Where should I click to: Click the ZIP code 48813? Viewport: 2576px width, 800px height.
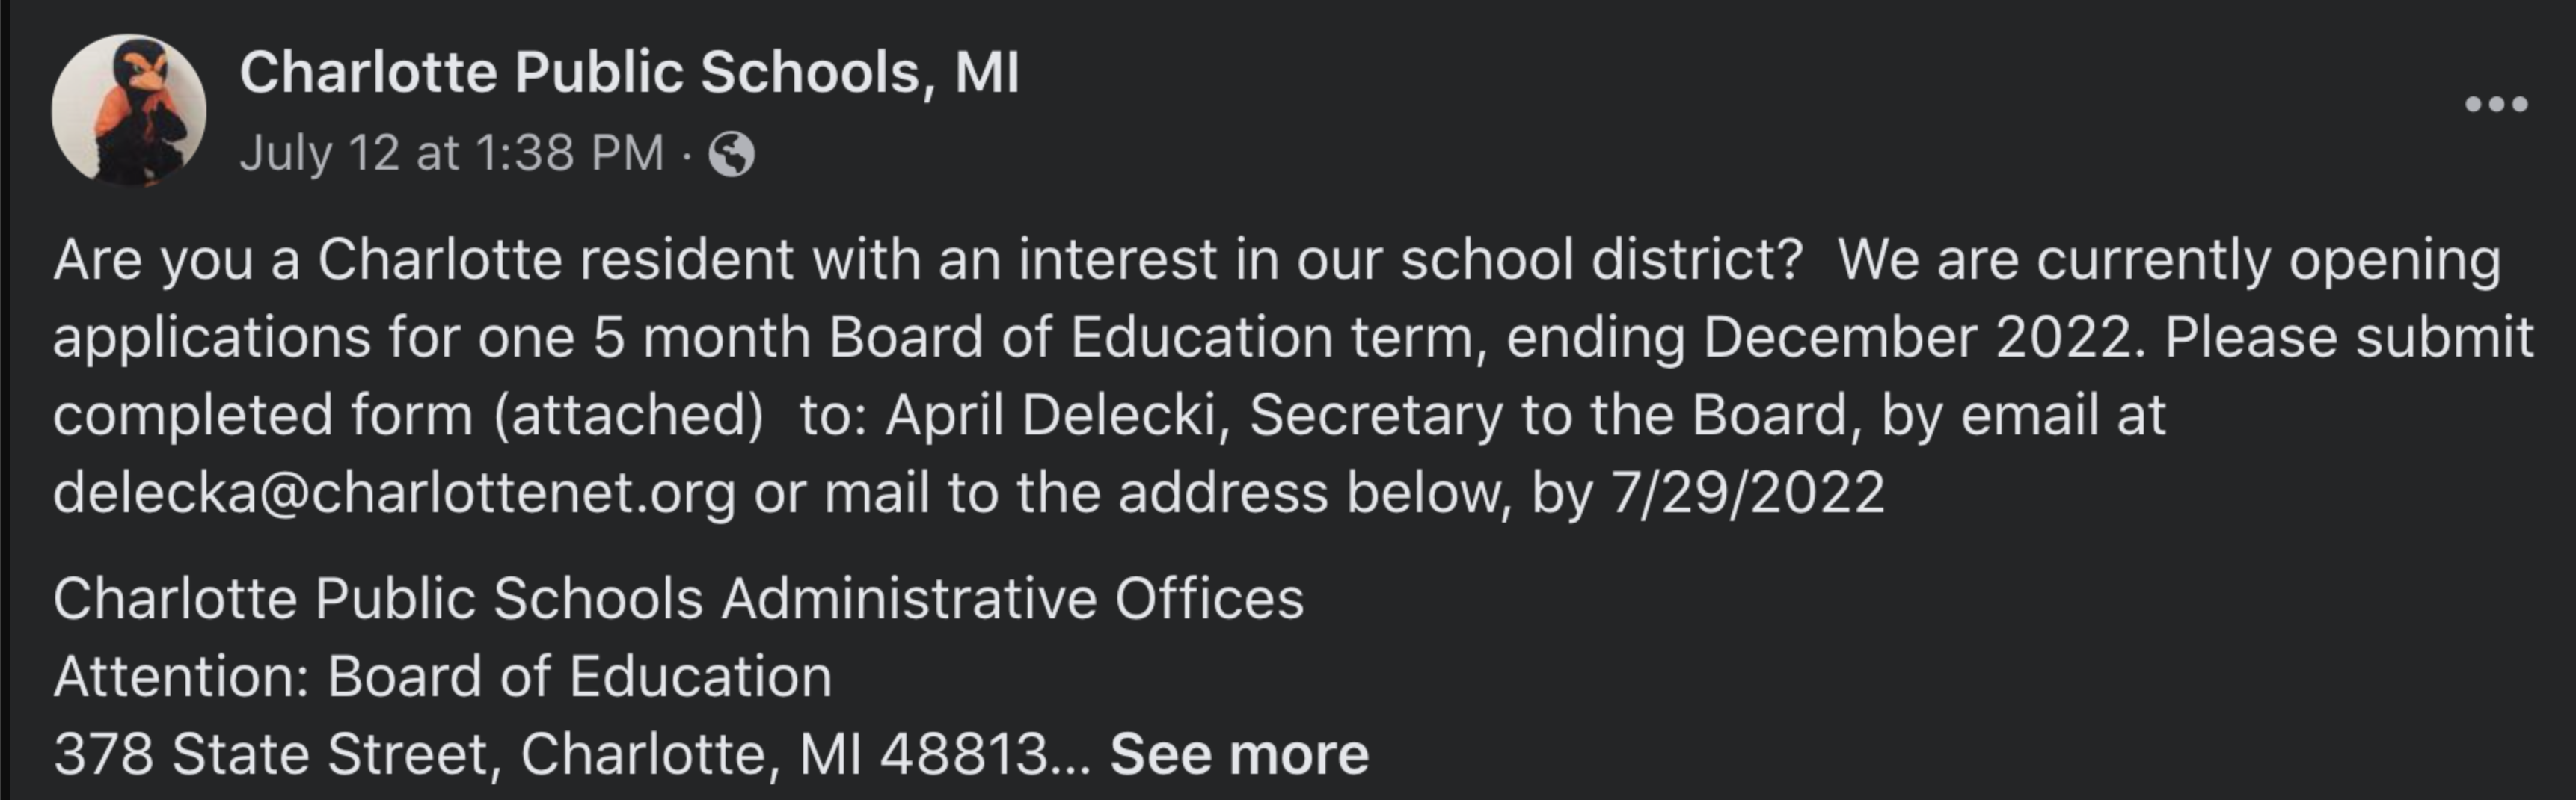point(963,753)
